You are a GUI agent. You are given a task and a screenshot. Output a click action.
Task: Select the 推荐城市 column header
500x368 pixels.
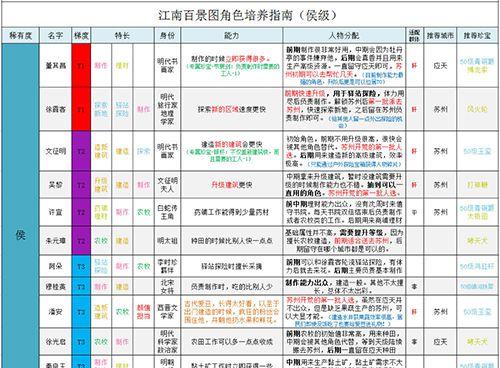tap(440, 36)
